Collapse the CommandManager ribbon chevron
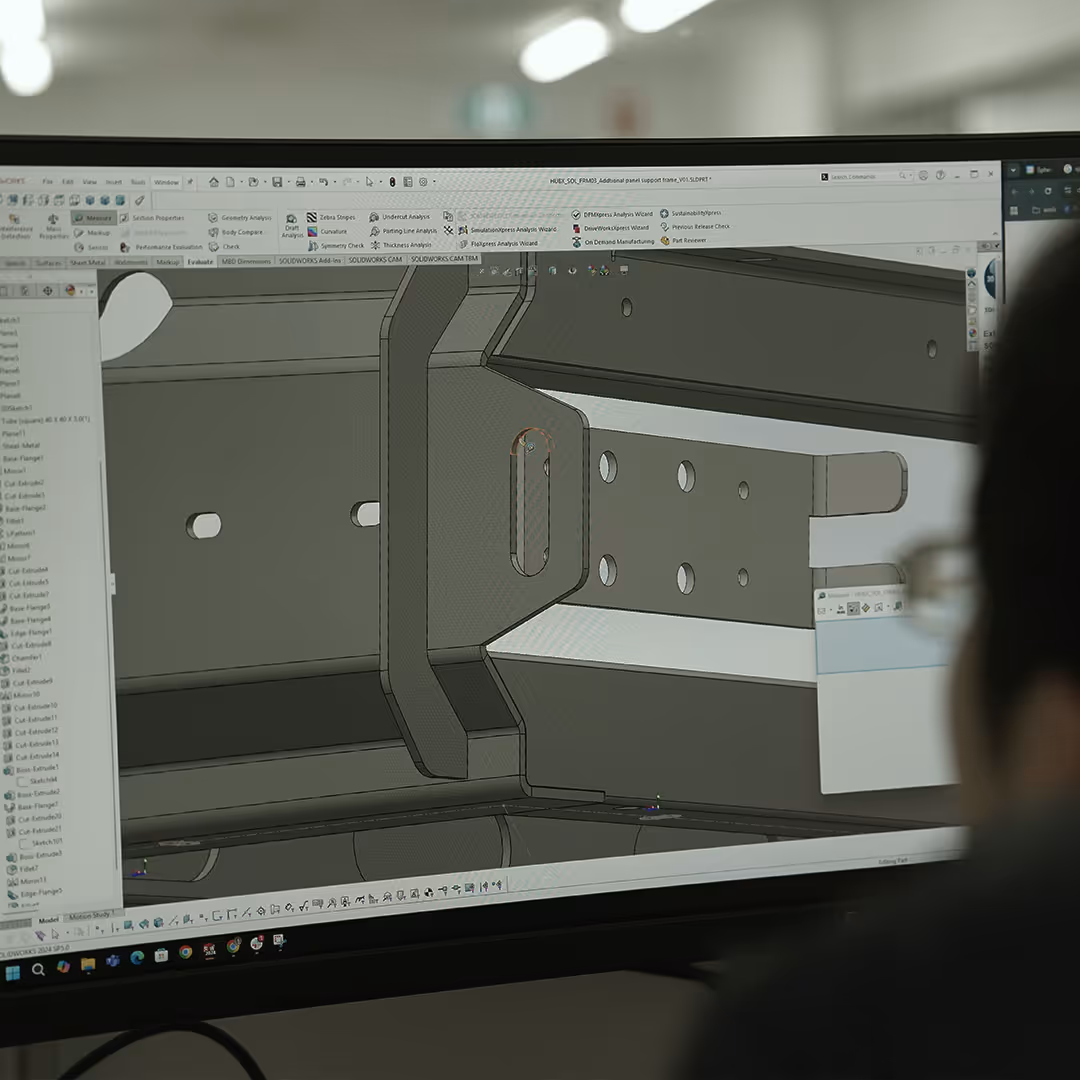The width and height of the screenshot is (1080, 1080). [x=995, y=234]
